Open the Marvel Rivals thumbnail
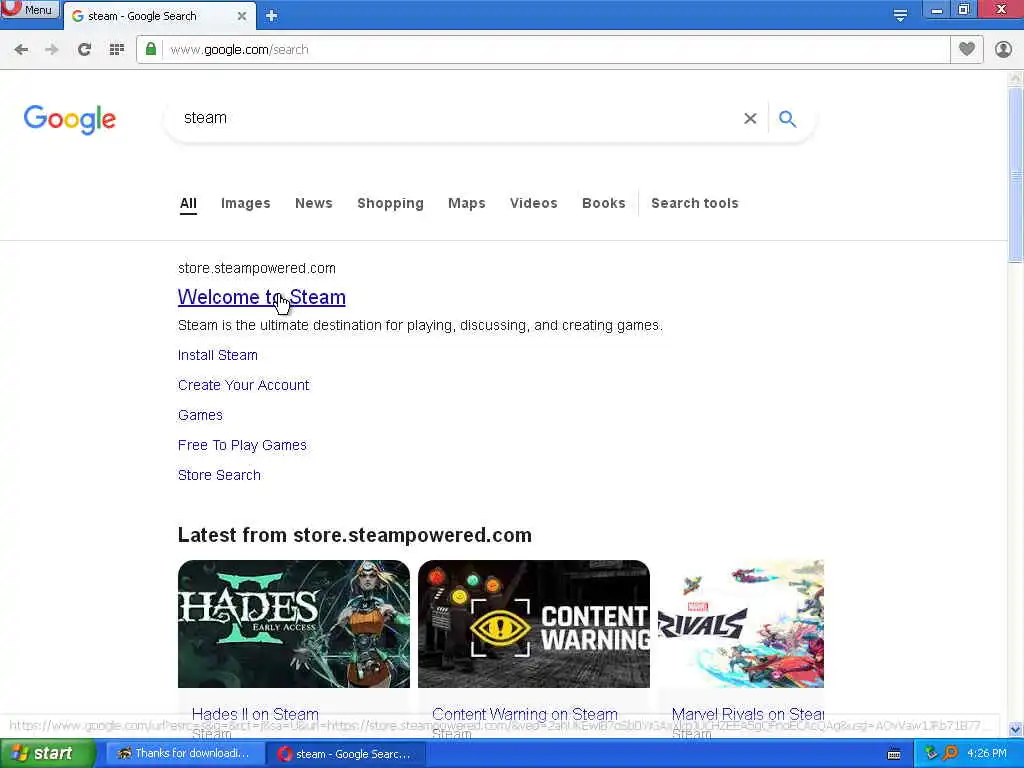 (741, 624)
